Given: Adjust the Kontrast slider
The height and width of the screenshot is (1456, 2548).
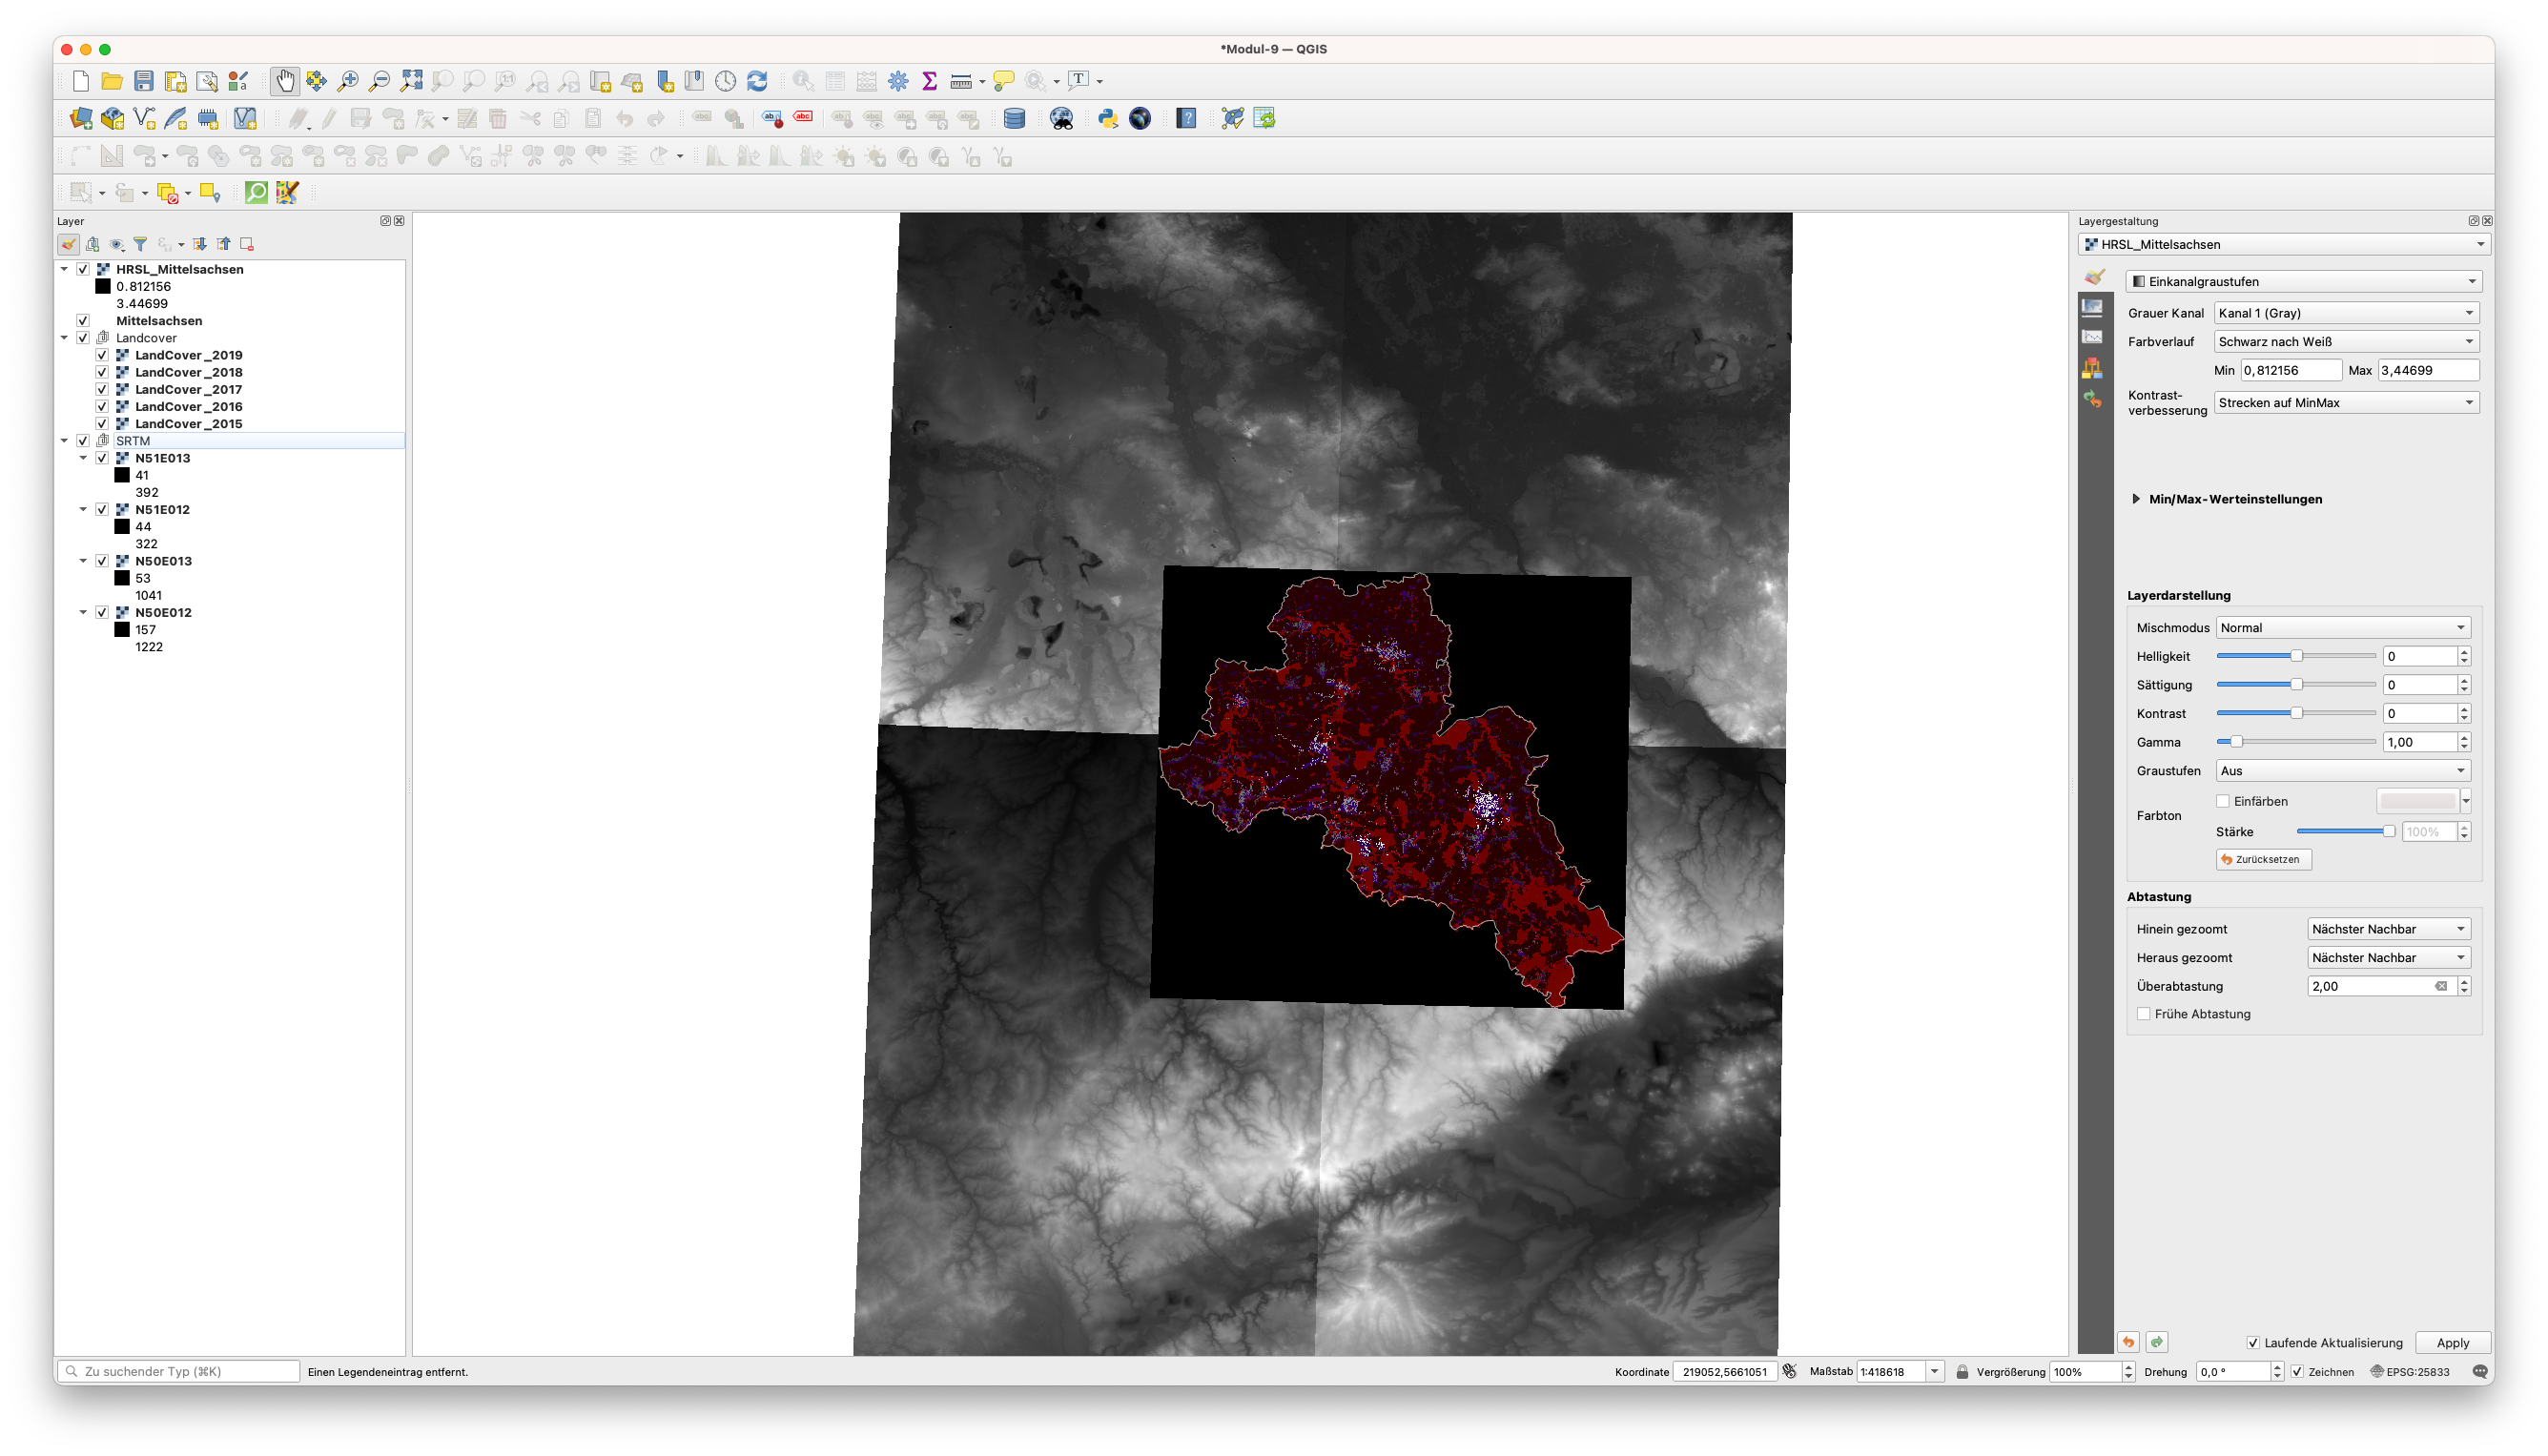Looking at the screenshot, I should pos(2296,714).
